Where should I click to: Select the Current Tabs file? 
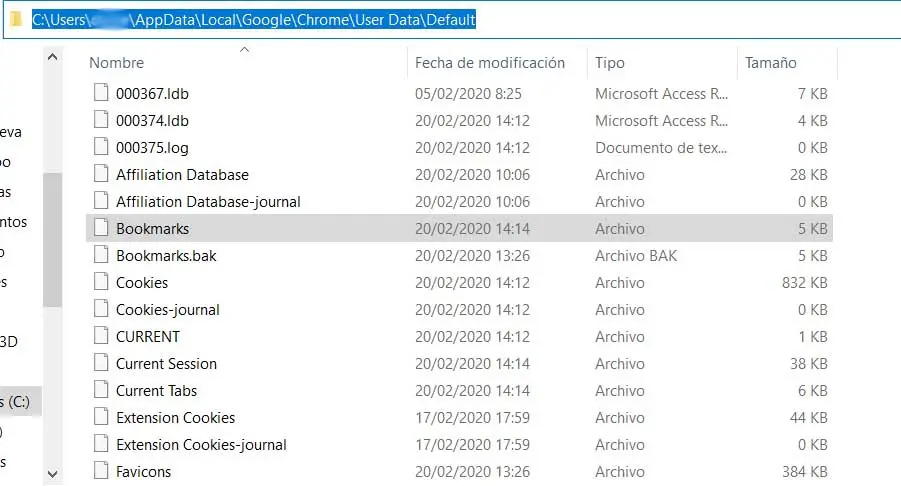(156, 390)
